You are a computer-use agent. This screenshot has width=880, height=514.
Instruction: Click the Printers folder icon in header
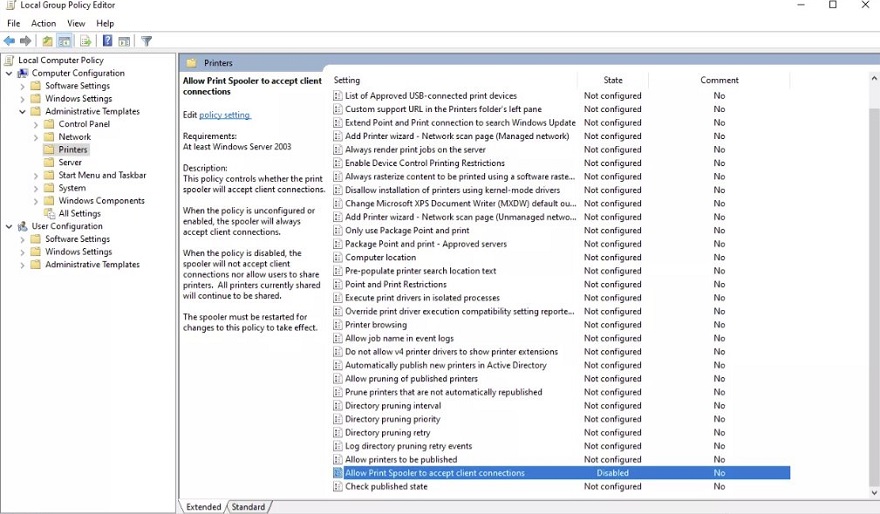pyautogui.click(x=191, y=63)
